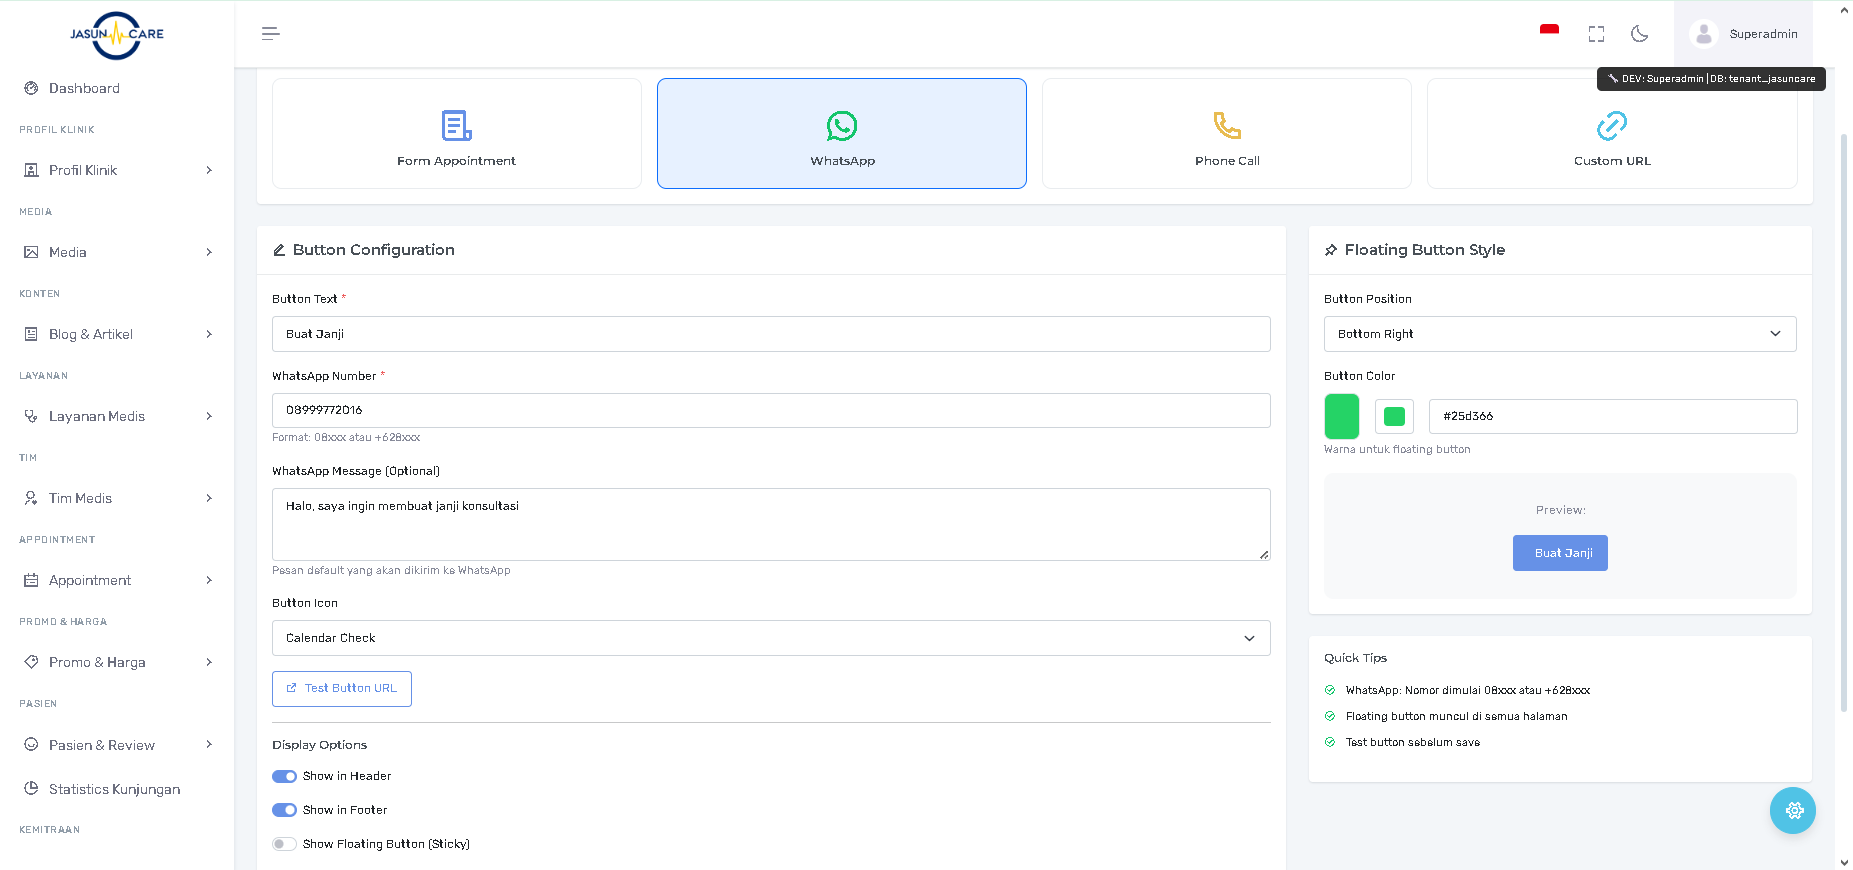Image resolution: width=1853 pixels, height=870 pixels.
Task: Click the hamburger menu toggle icon
Action: 270,34
